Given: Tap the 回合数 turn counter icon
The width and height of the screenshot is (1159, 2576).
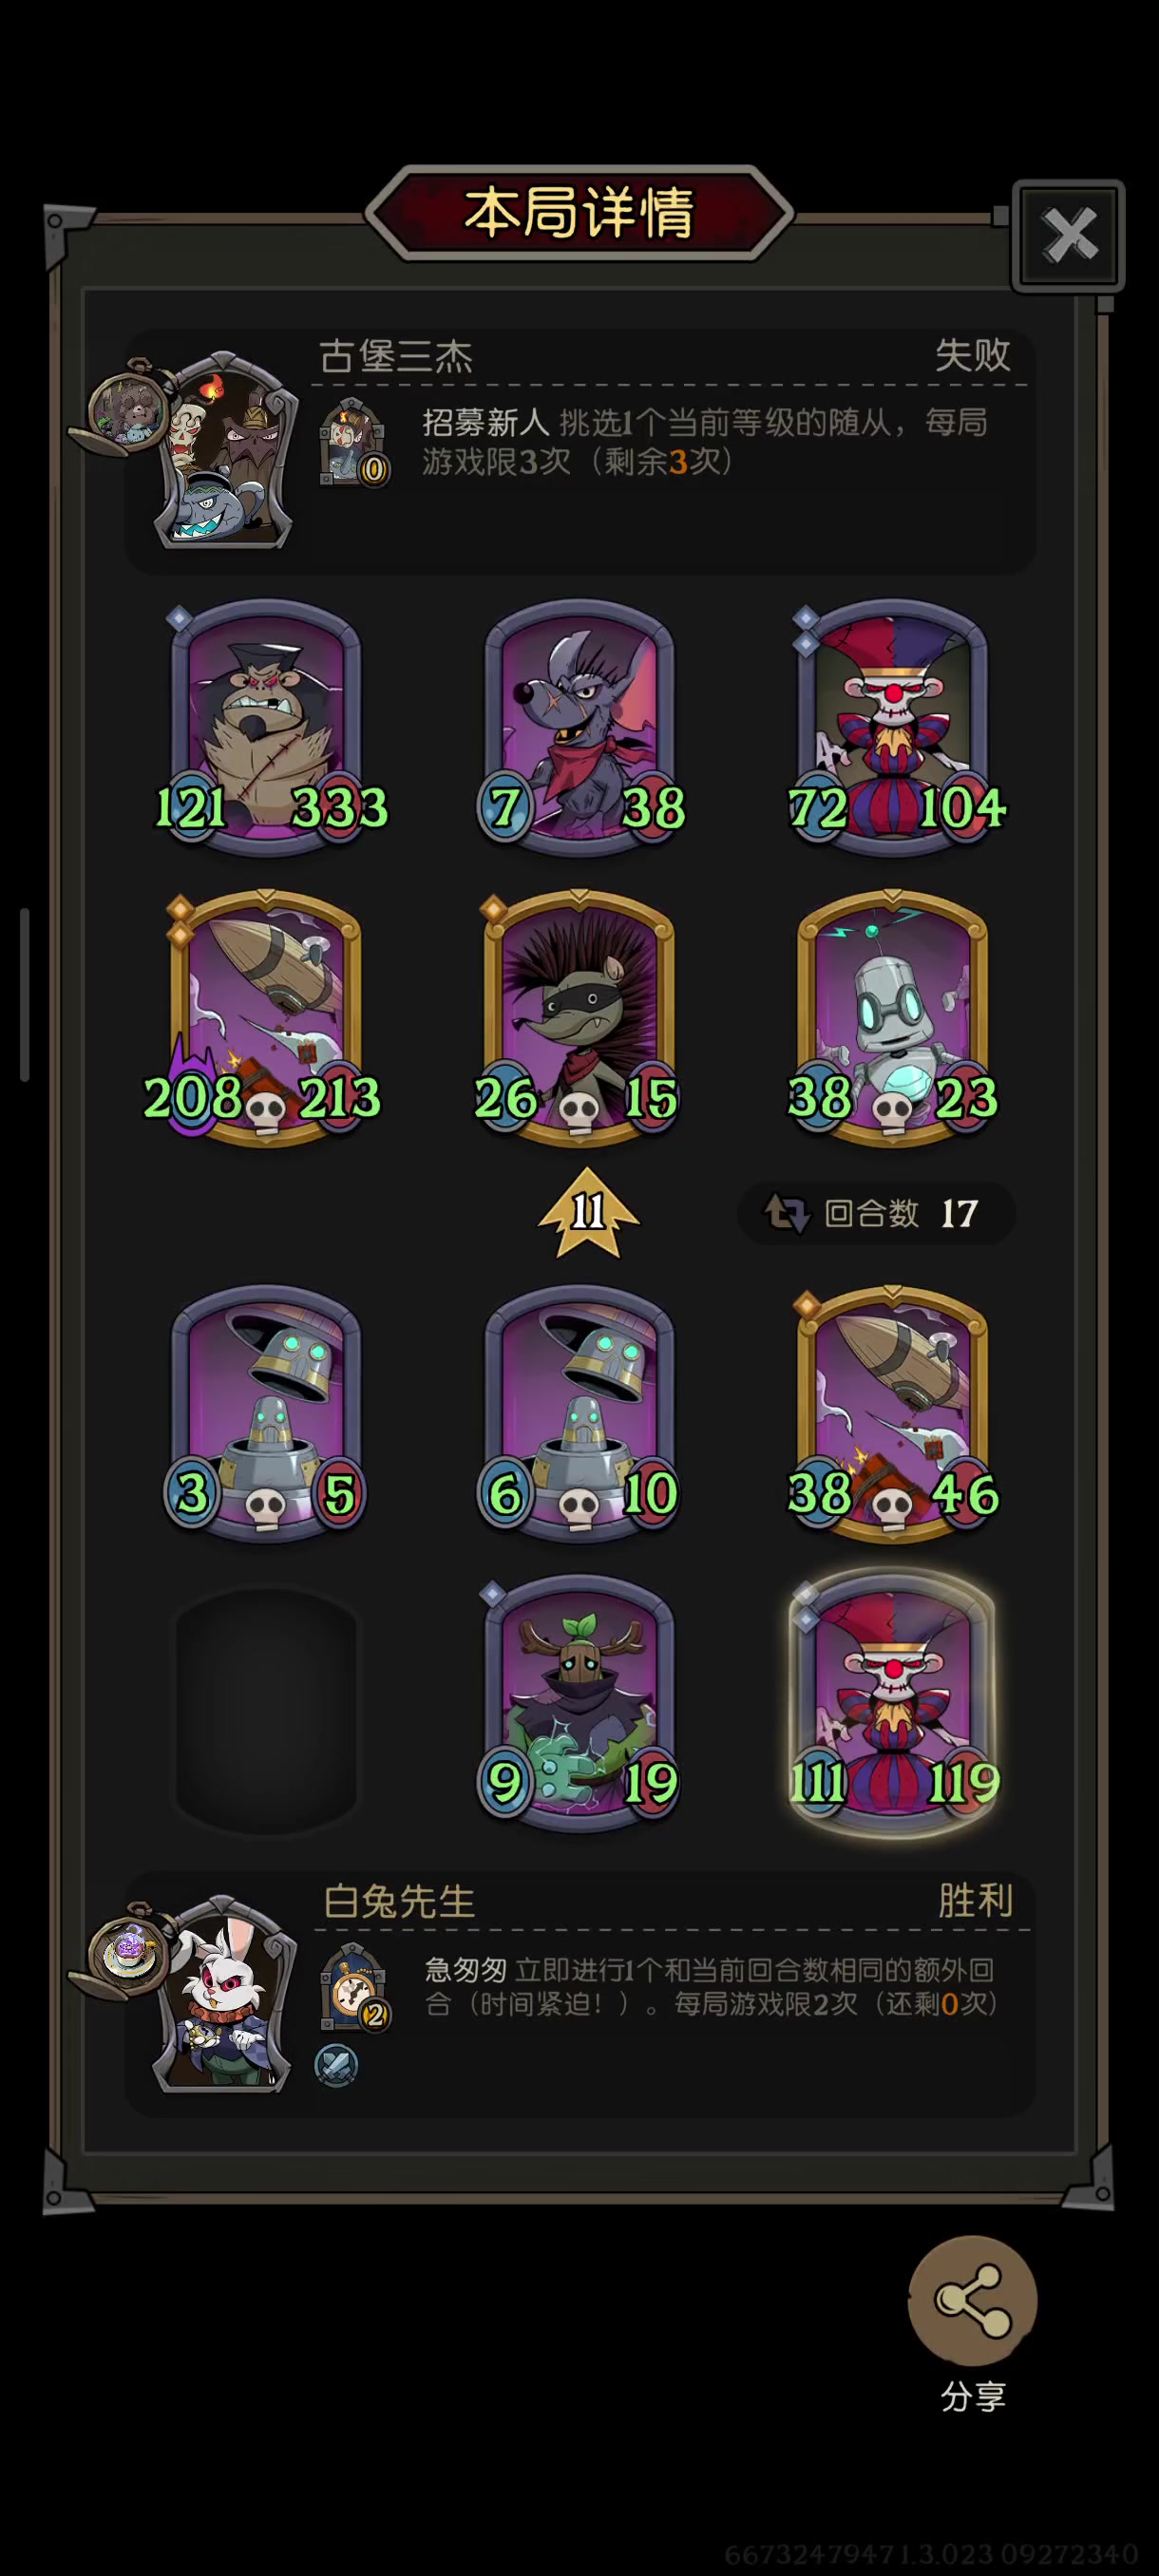Looking at the screenshot, I should click(786, 1213).
